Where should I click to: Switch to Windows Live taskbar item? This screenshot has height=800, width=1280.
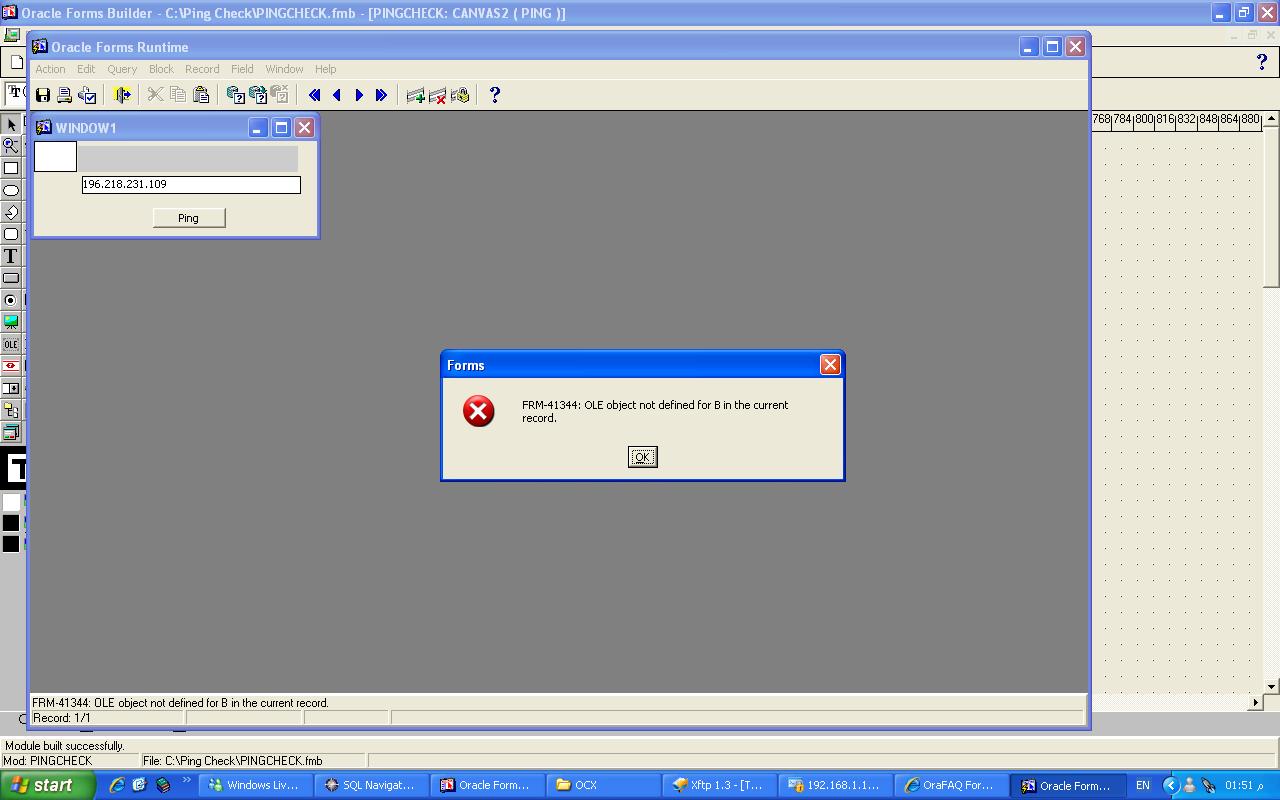[x=255, y=785]
